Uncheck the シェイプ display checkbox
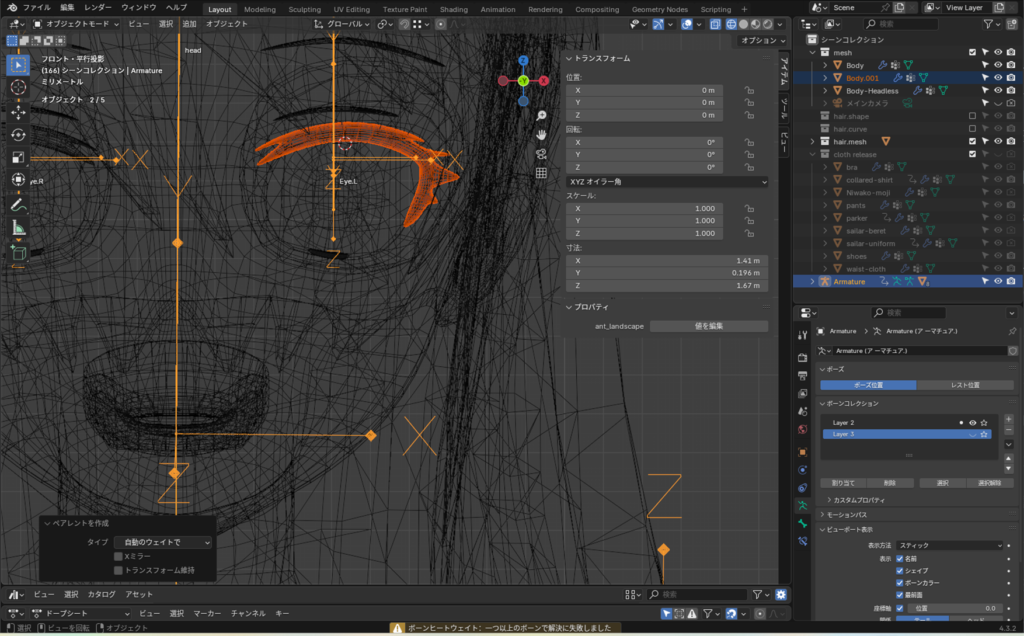This screenshot has height=636, width=1024. tap(900, 570)
